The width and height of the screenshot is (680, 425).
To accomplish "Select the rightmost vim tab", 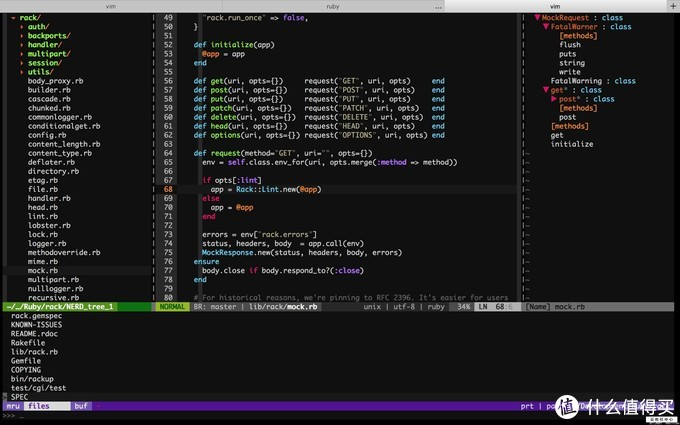I will click(x=555, y=6).
